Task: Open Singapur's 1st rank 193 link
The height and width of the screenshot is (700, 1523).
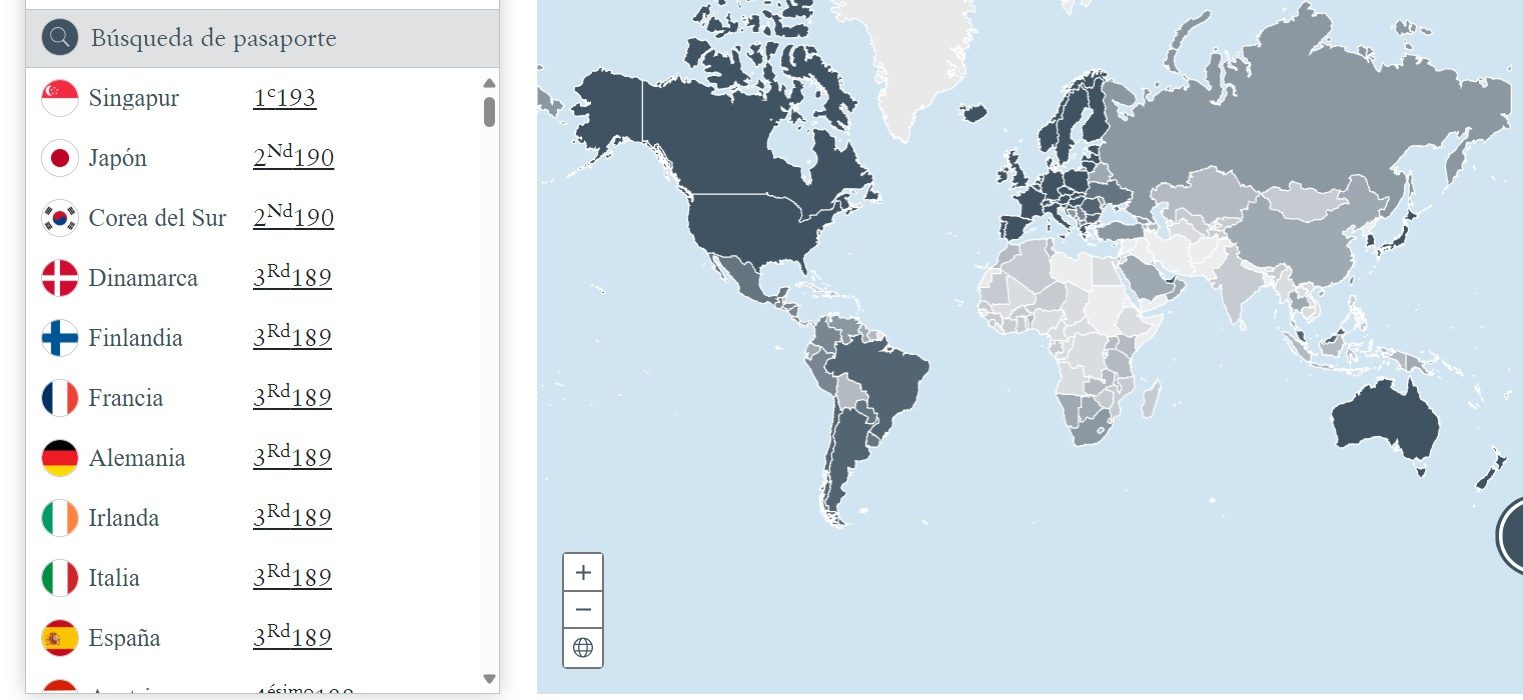Action: (284, 98)
